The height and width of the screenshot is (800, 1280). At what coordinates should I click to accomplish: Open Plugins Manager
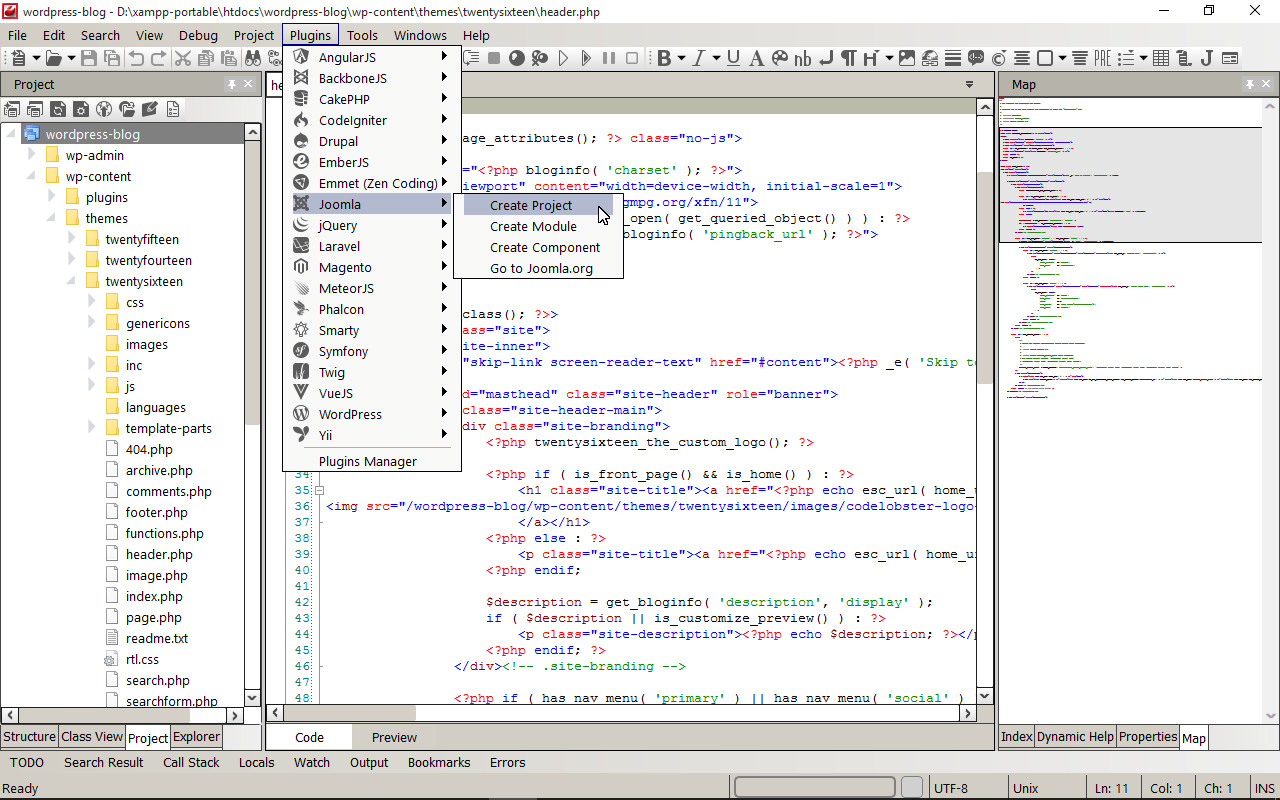[x=367, y=461]
